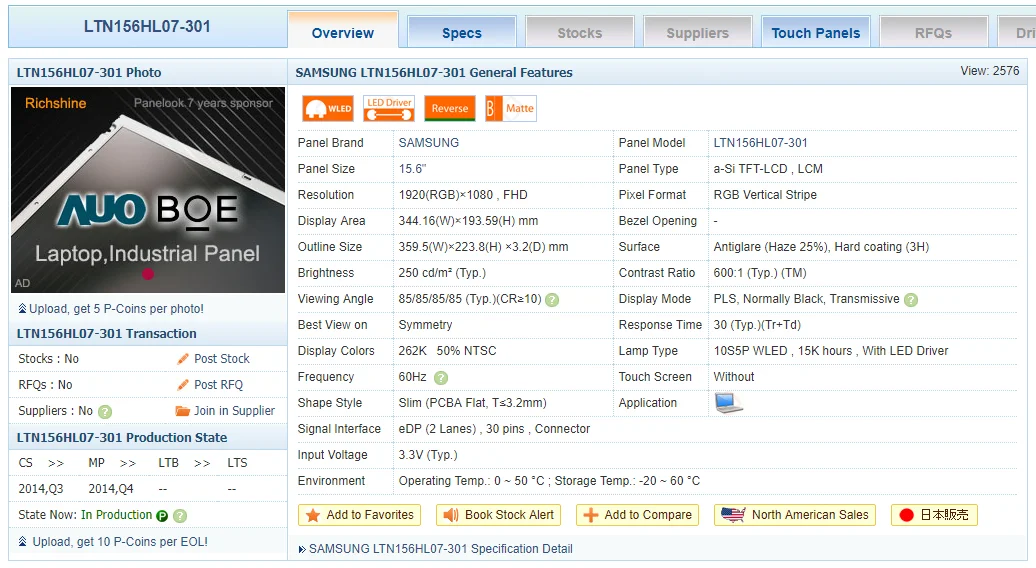Open Display Mode help question mark
The width and height of the screenshot is (1036, 568).
tap(910, 300)
